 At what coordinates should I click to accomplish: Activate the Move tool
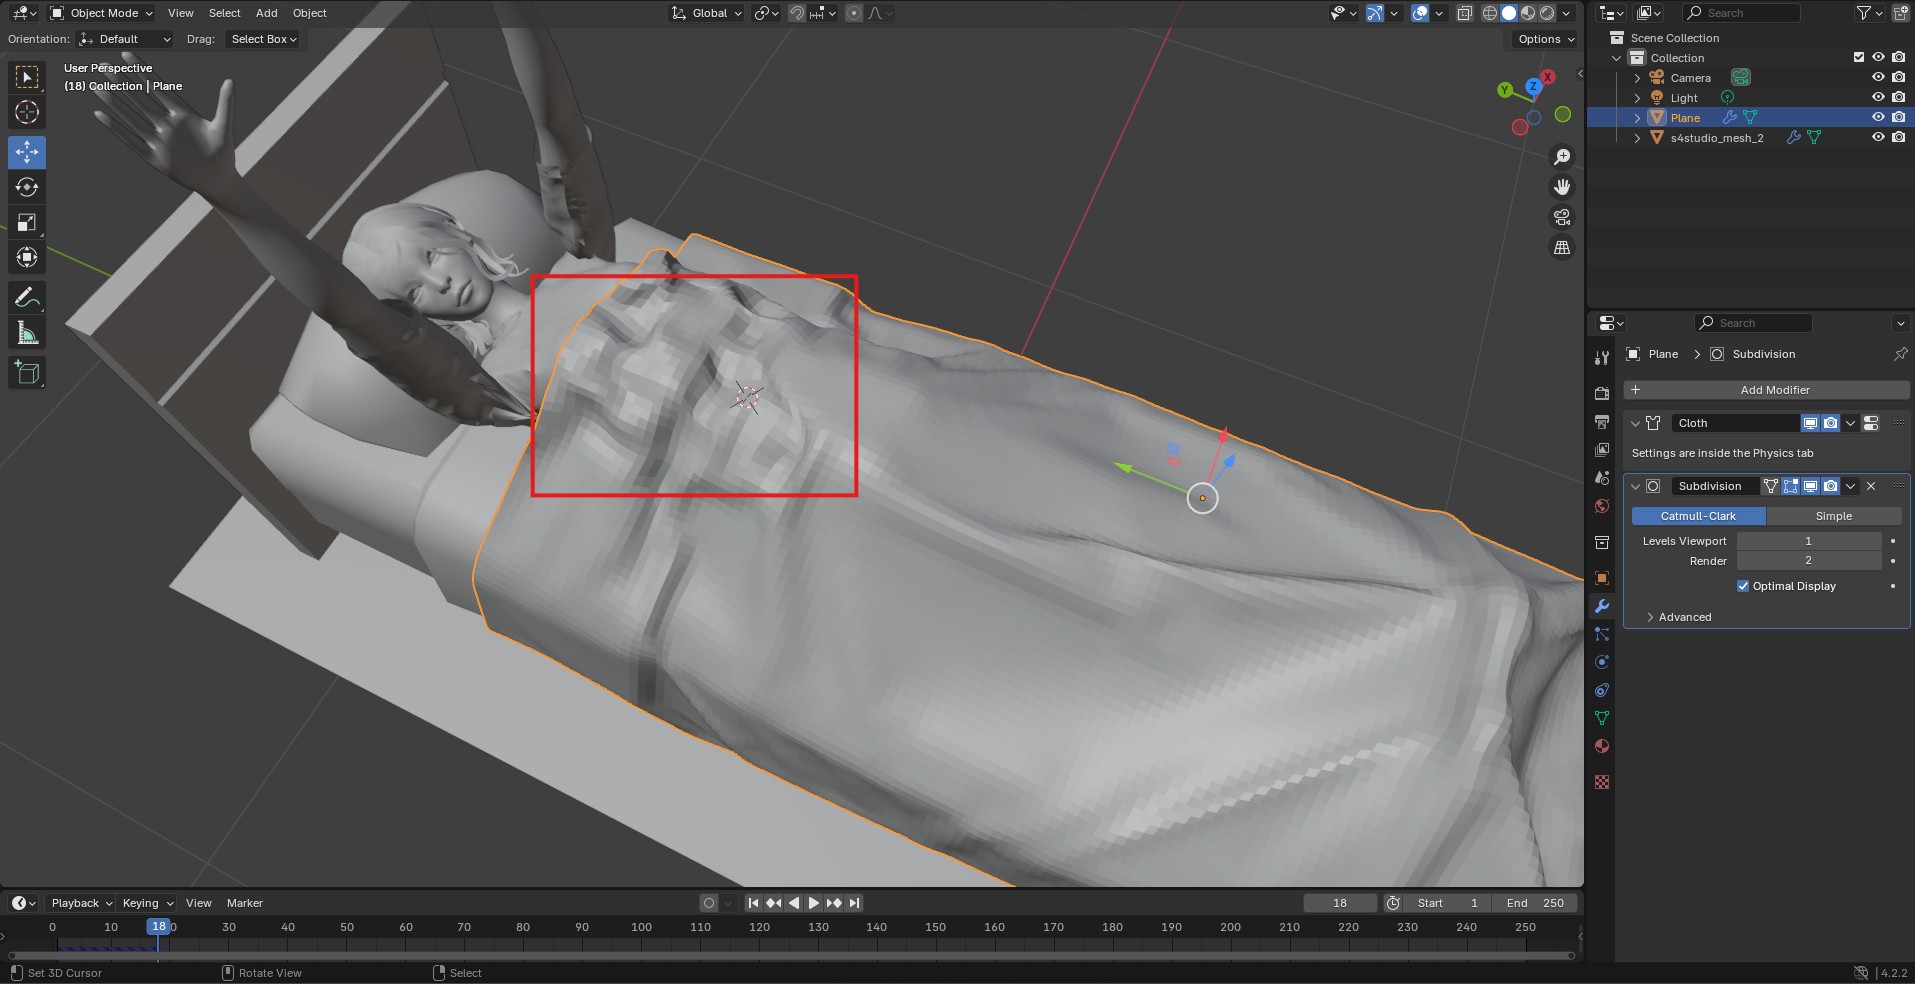[x=27, y=152]
